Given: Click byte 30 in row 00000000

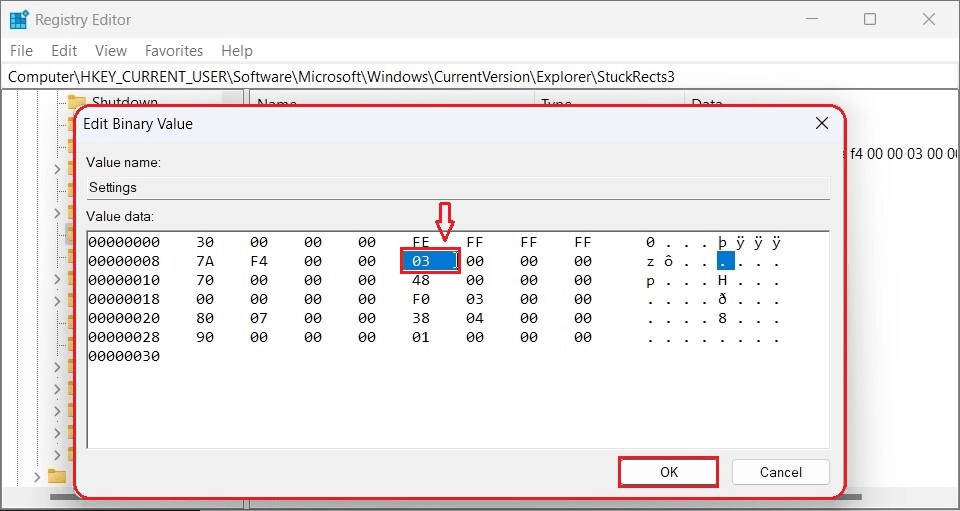Looking at the screenshot, I should (204, 242).
